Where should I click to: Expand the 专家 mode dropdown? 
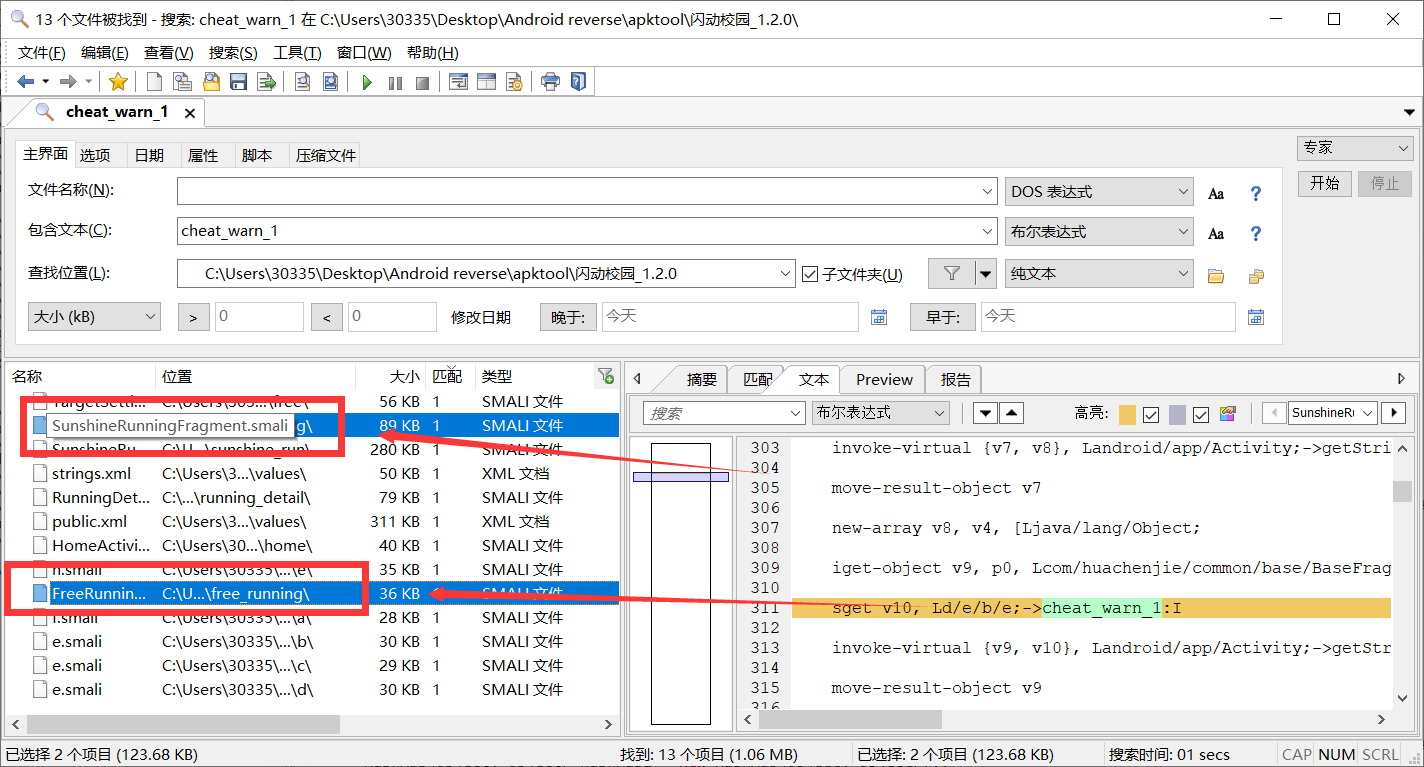1355,148
